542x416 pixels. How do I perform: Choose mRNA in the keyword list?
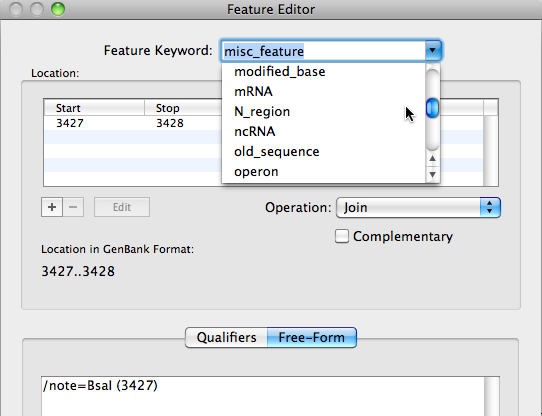pos(323,92)
